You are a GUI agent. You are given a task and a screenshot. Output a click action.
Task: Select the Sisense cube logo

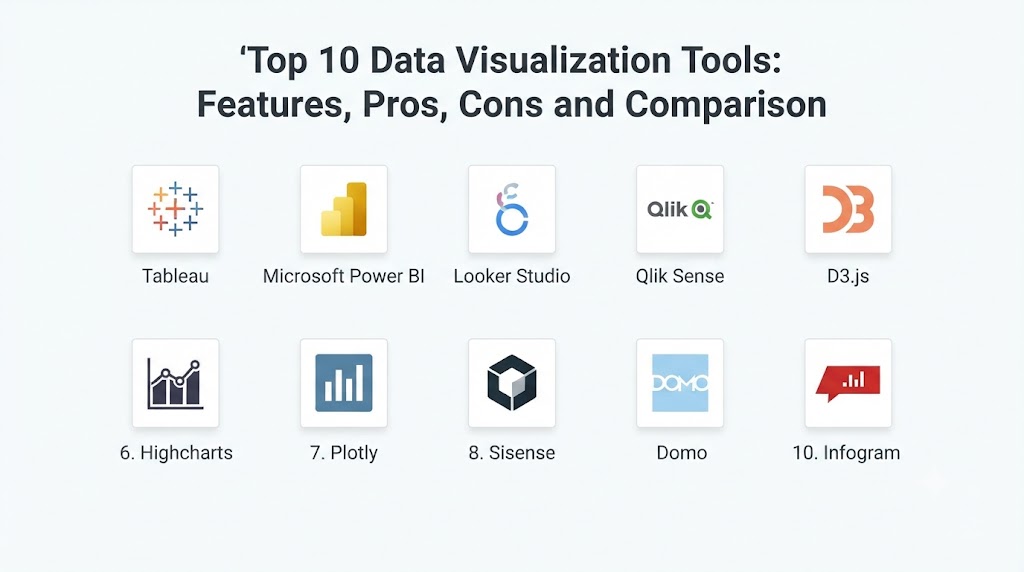point(512,383)
